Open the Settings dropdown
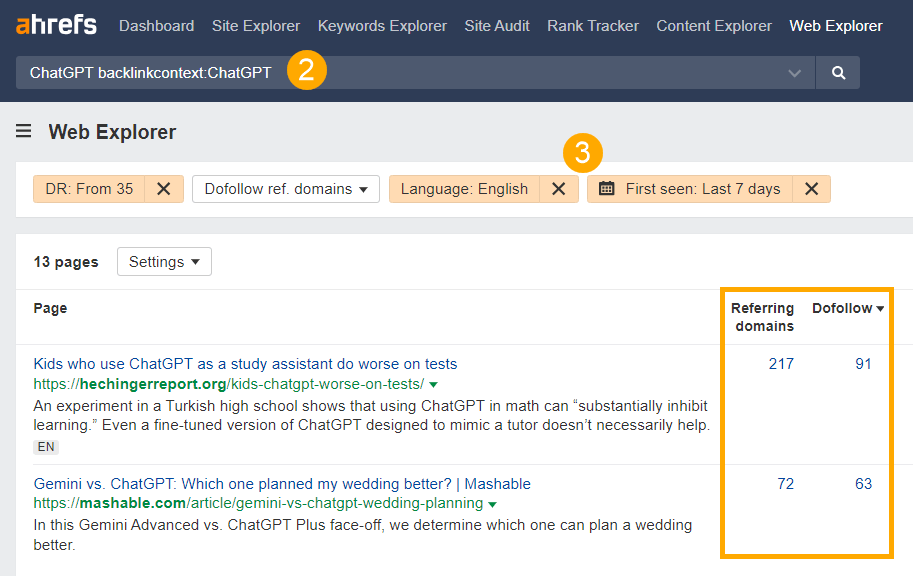Image resolution: width=913 pixels, height=576 pixels. [x=164, y=261]
